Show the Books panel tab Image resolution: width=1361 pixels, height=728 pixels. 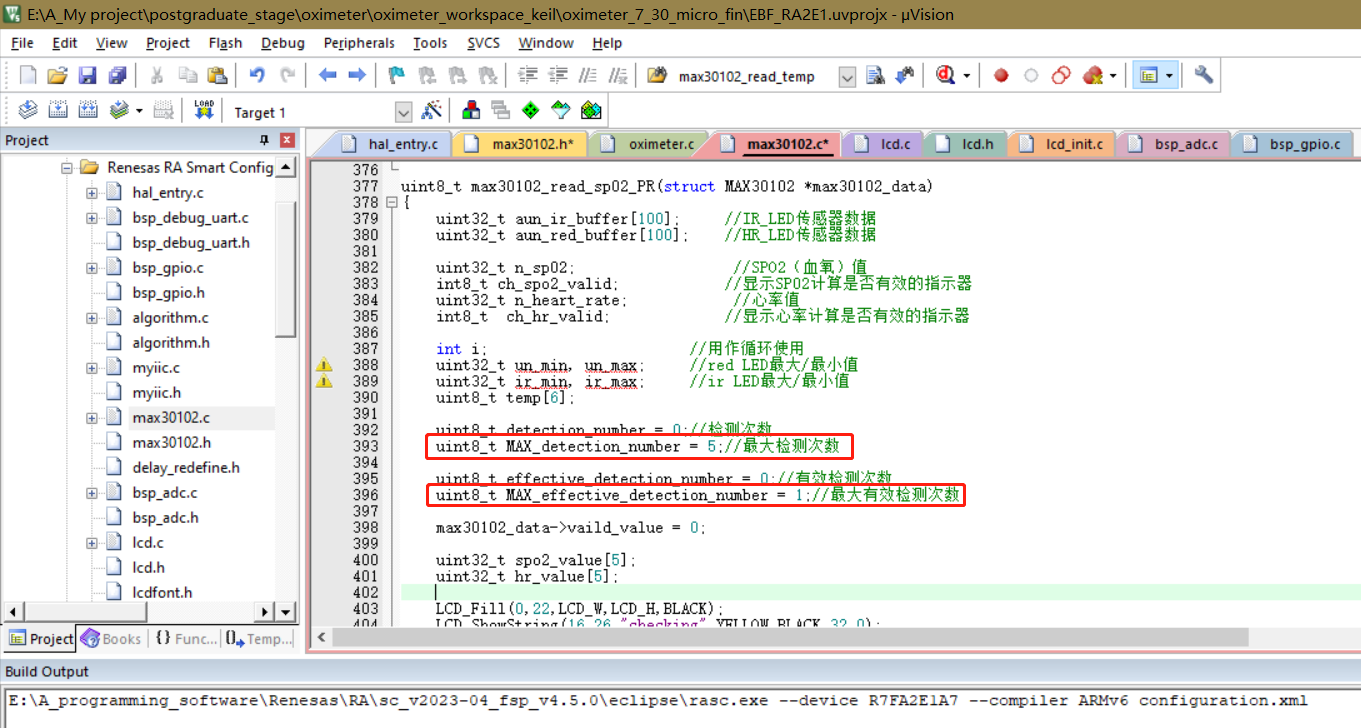coord(111,639)
